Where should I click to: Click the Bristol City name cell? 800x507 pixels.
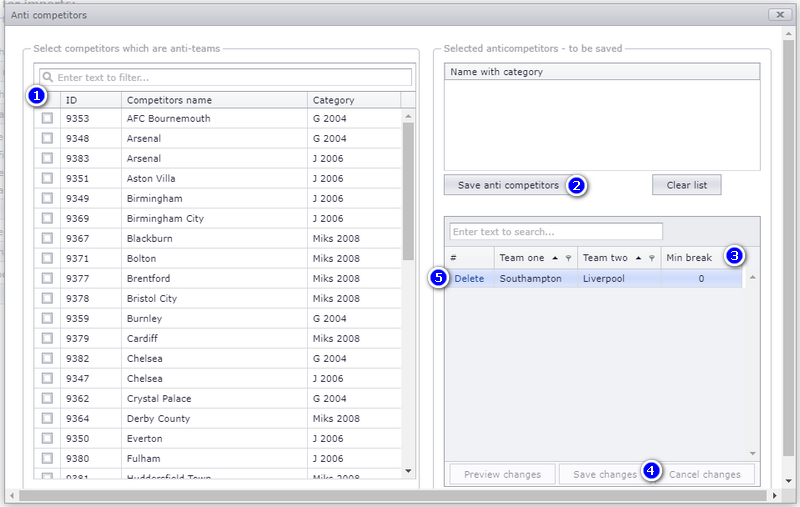pyautogui.click(x=214, y=298)
